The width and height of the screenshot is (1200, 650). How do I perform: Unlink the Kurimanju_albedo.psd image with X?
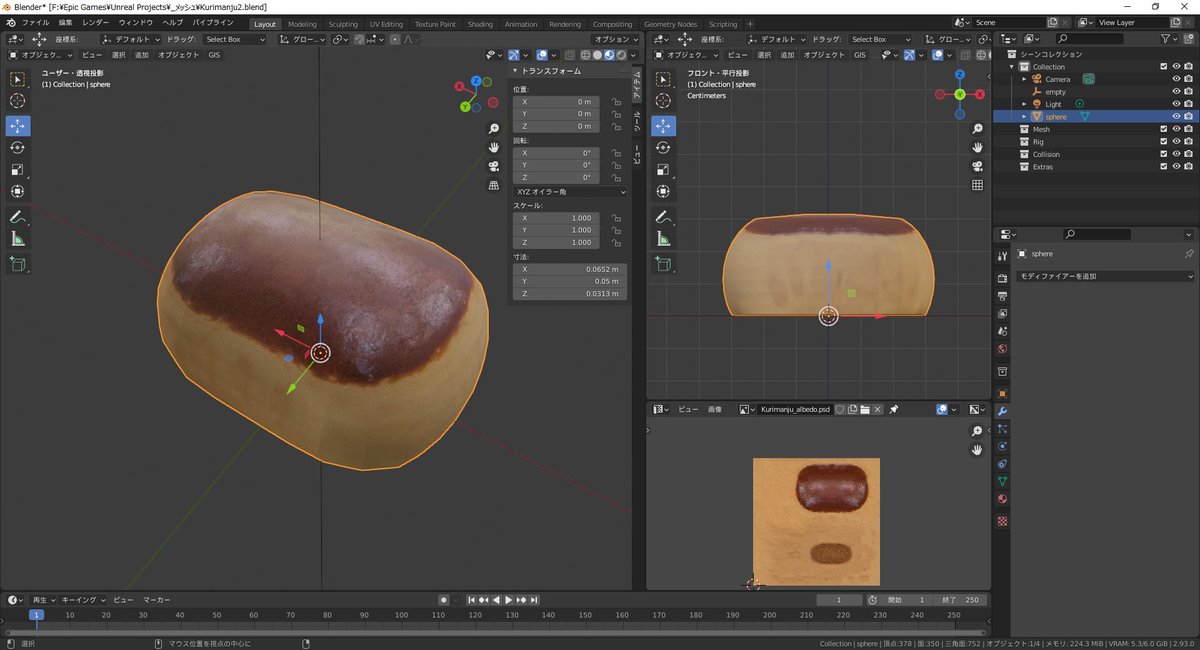pyautogui.click(x=878, y=410)
